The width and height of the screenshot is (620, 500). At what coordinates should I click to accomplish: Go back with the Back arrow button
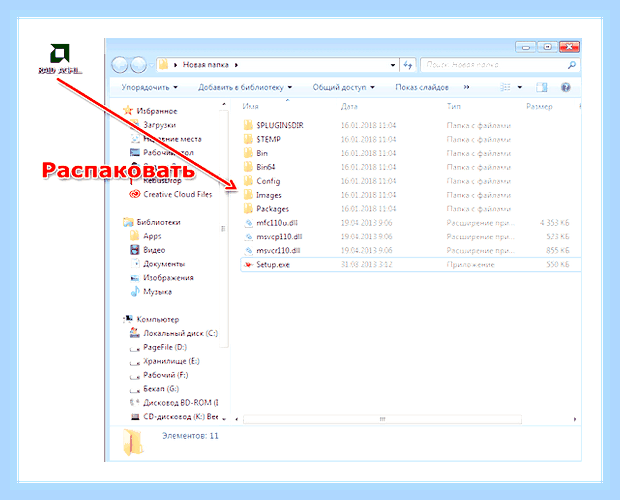pyautogui.click(x=120, y=65)
